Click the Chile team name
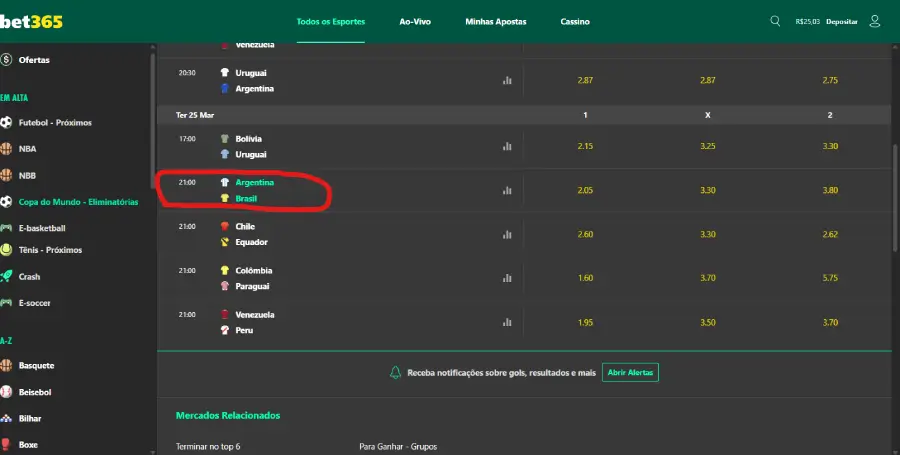900x455 pixels. (x=245, y=227)
